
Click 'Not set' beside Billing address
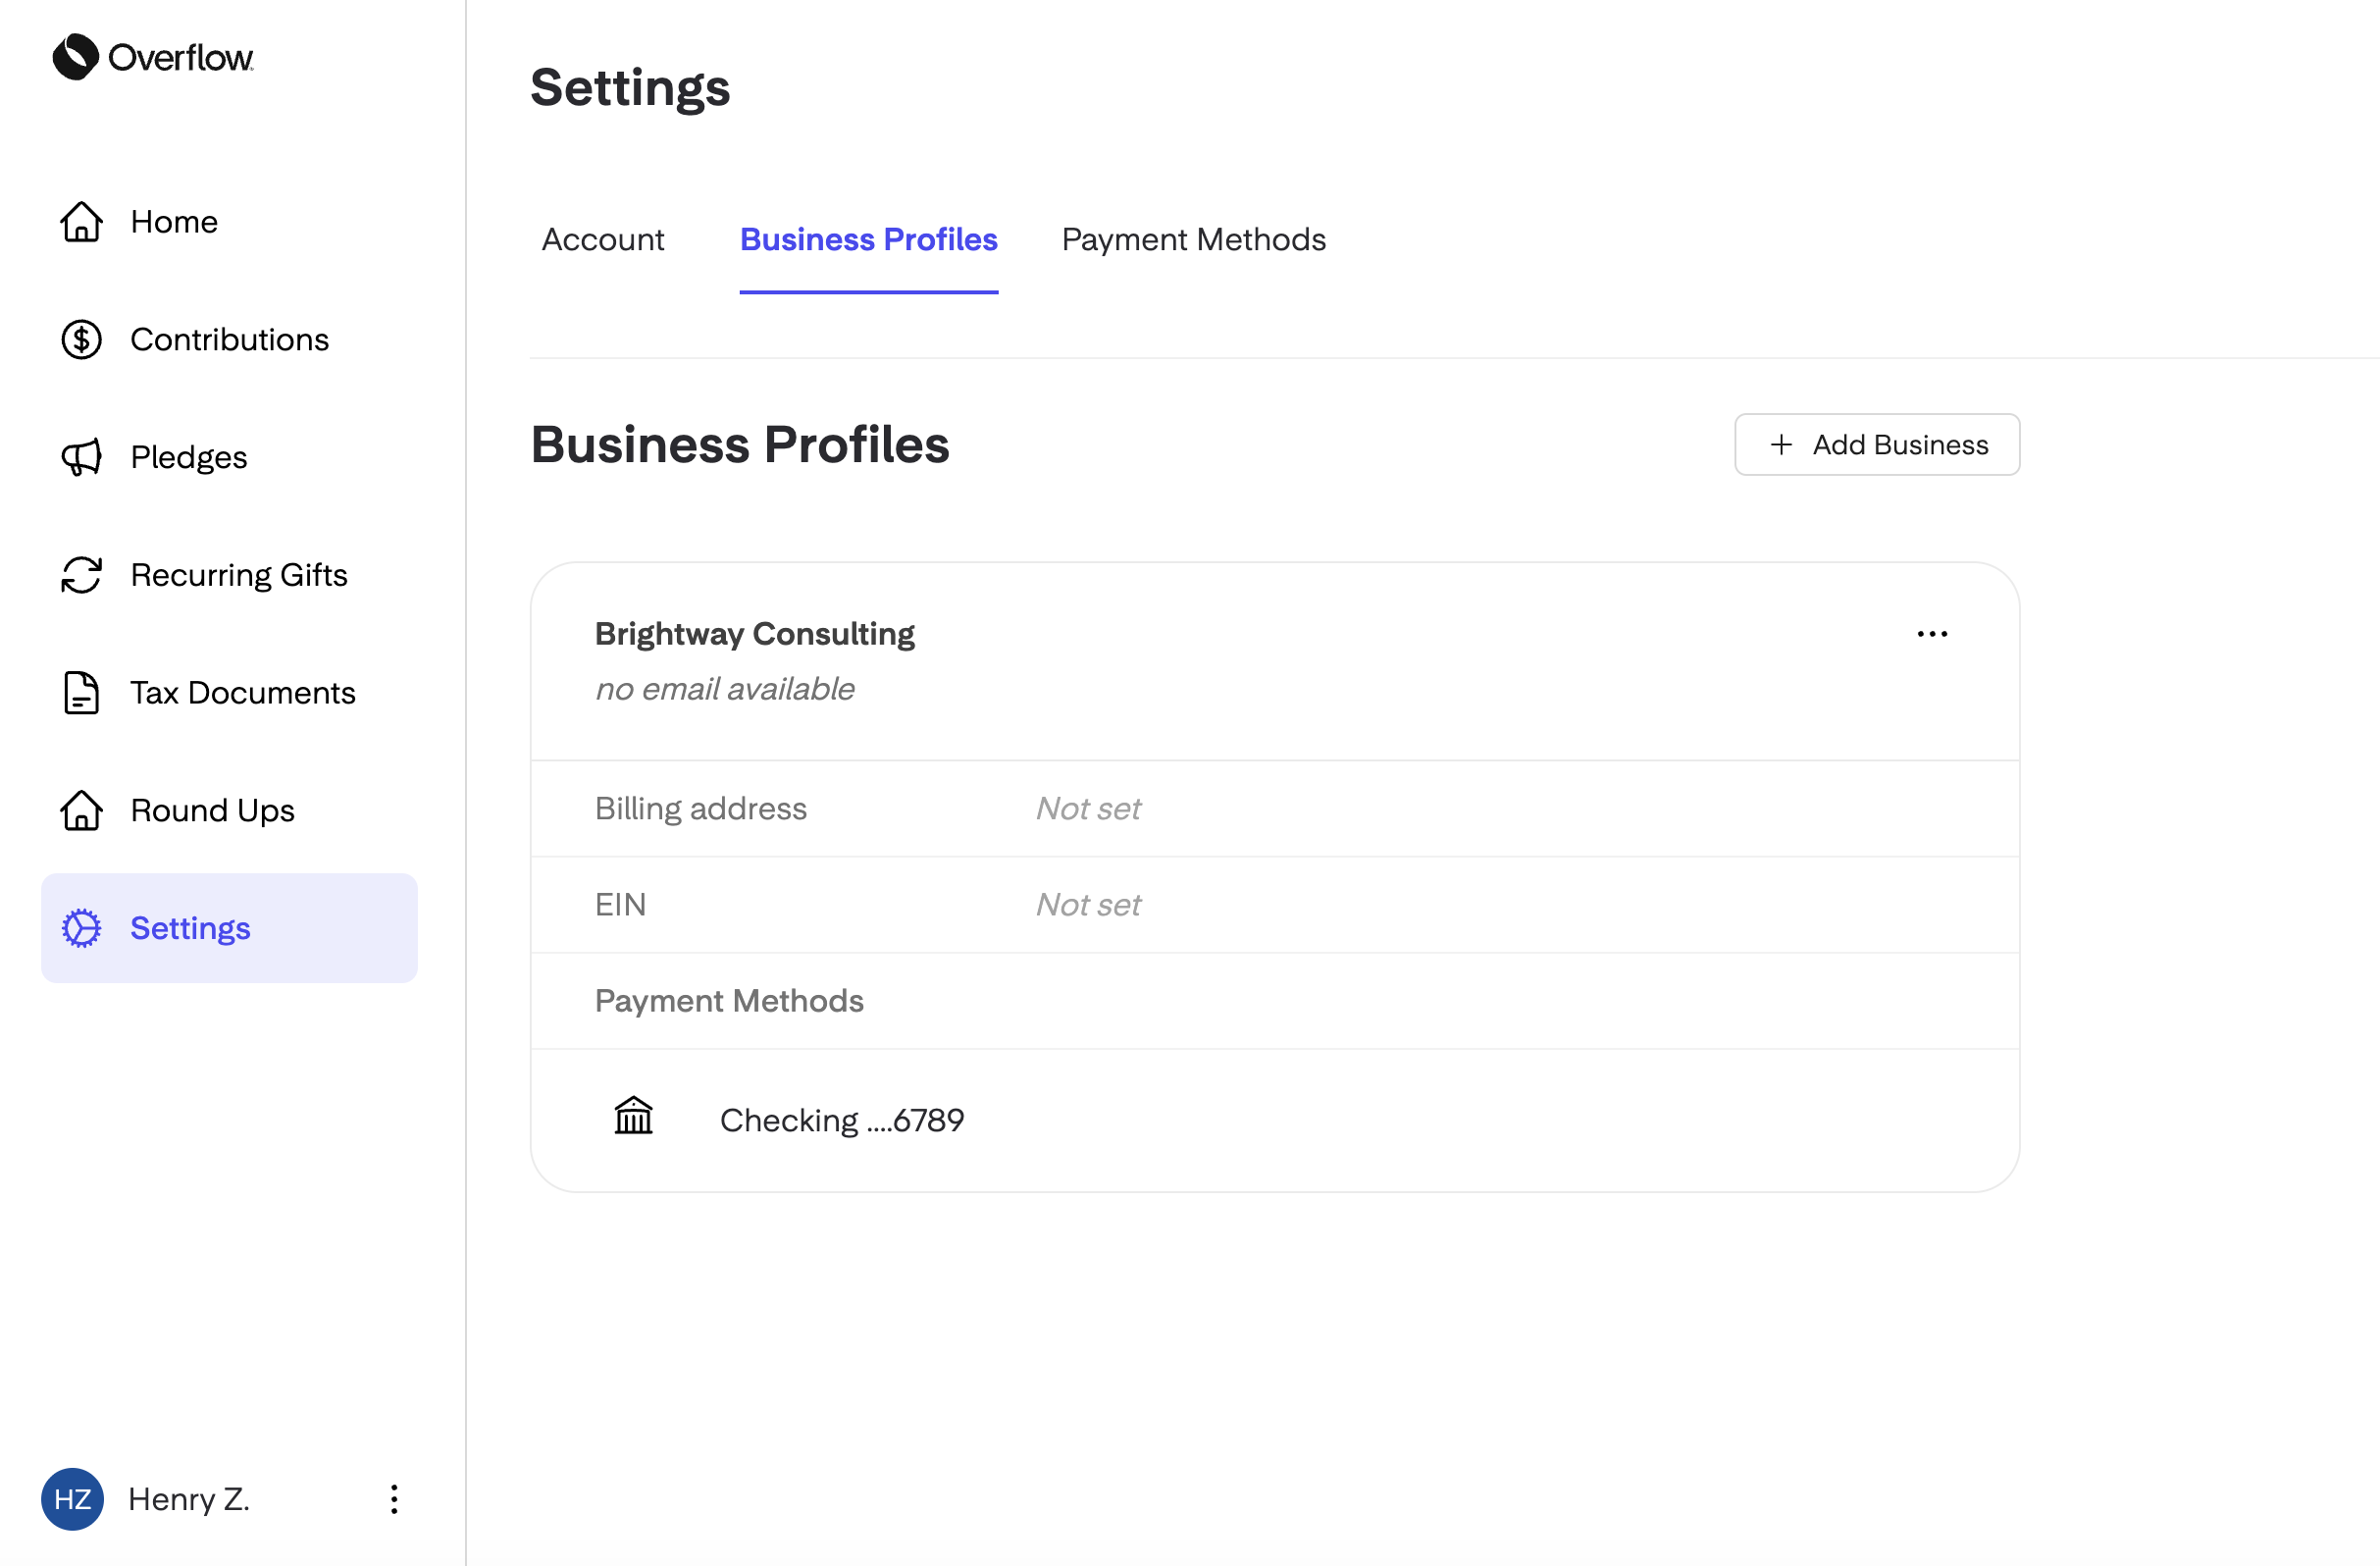(1088, 809)
